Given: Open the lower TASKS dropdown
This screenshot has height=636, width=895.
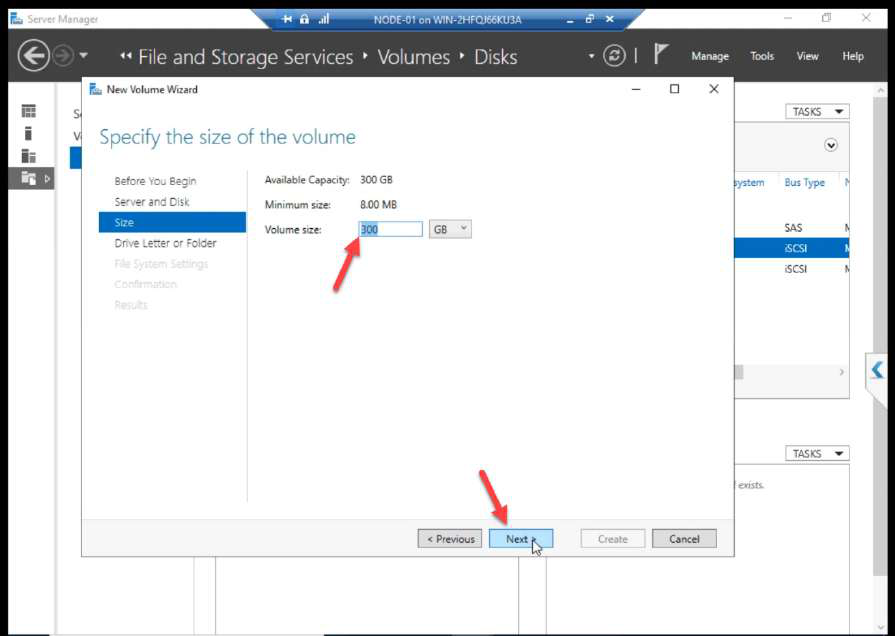Looking at the screenshot, I should click(x=817, y=453).
